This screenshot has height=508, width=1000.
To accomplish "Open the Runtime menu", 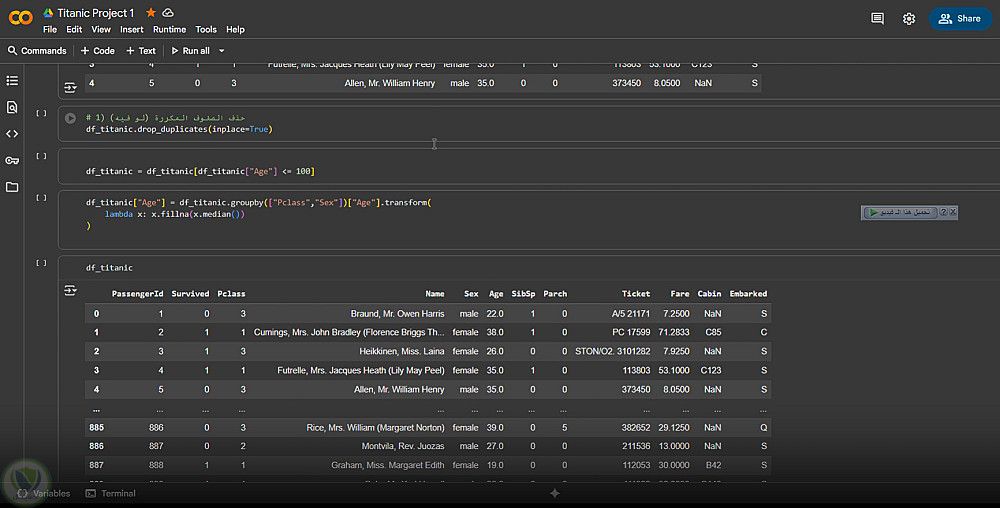I will (x=170, y=29).
